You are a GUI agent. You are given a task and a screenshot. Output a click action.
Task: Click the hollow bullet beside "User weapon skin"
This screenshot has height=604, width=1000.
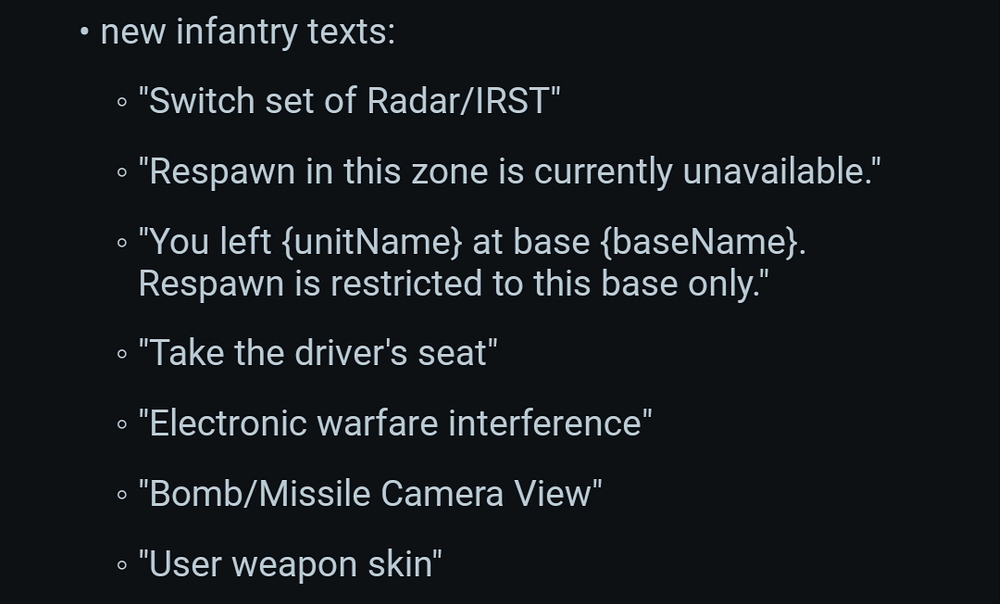122,565
